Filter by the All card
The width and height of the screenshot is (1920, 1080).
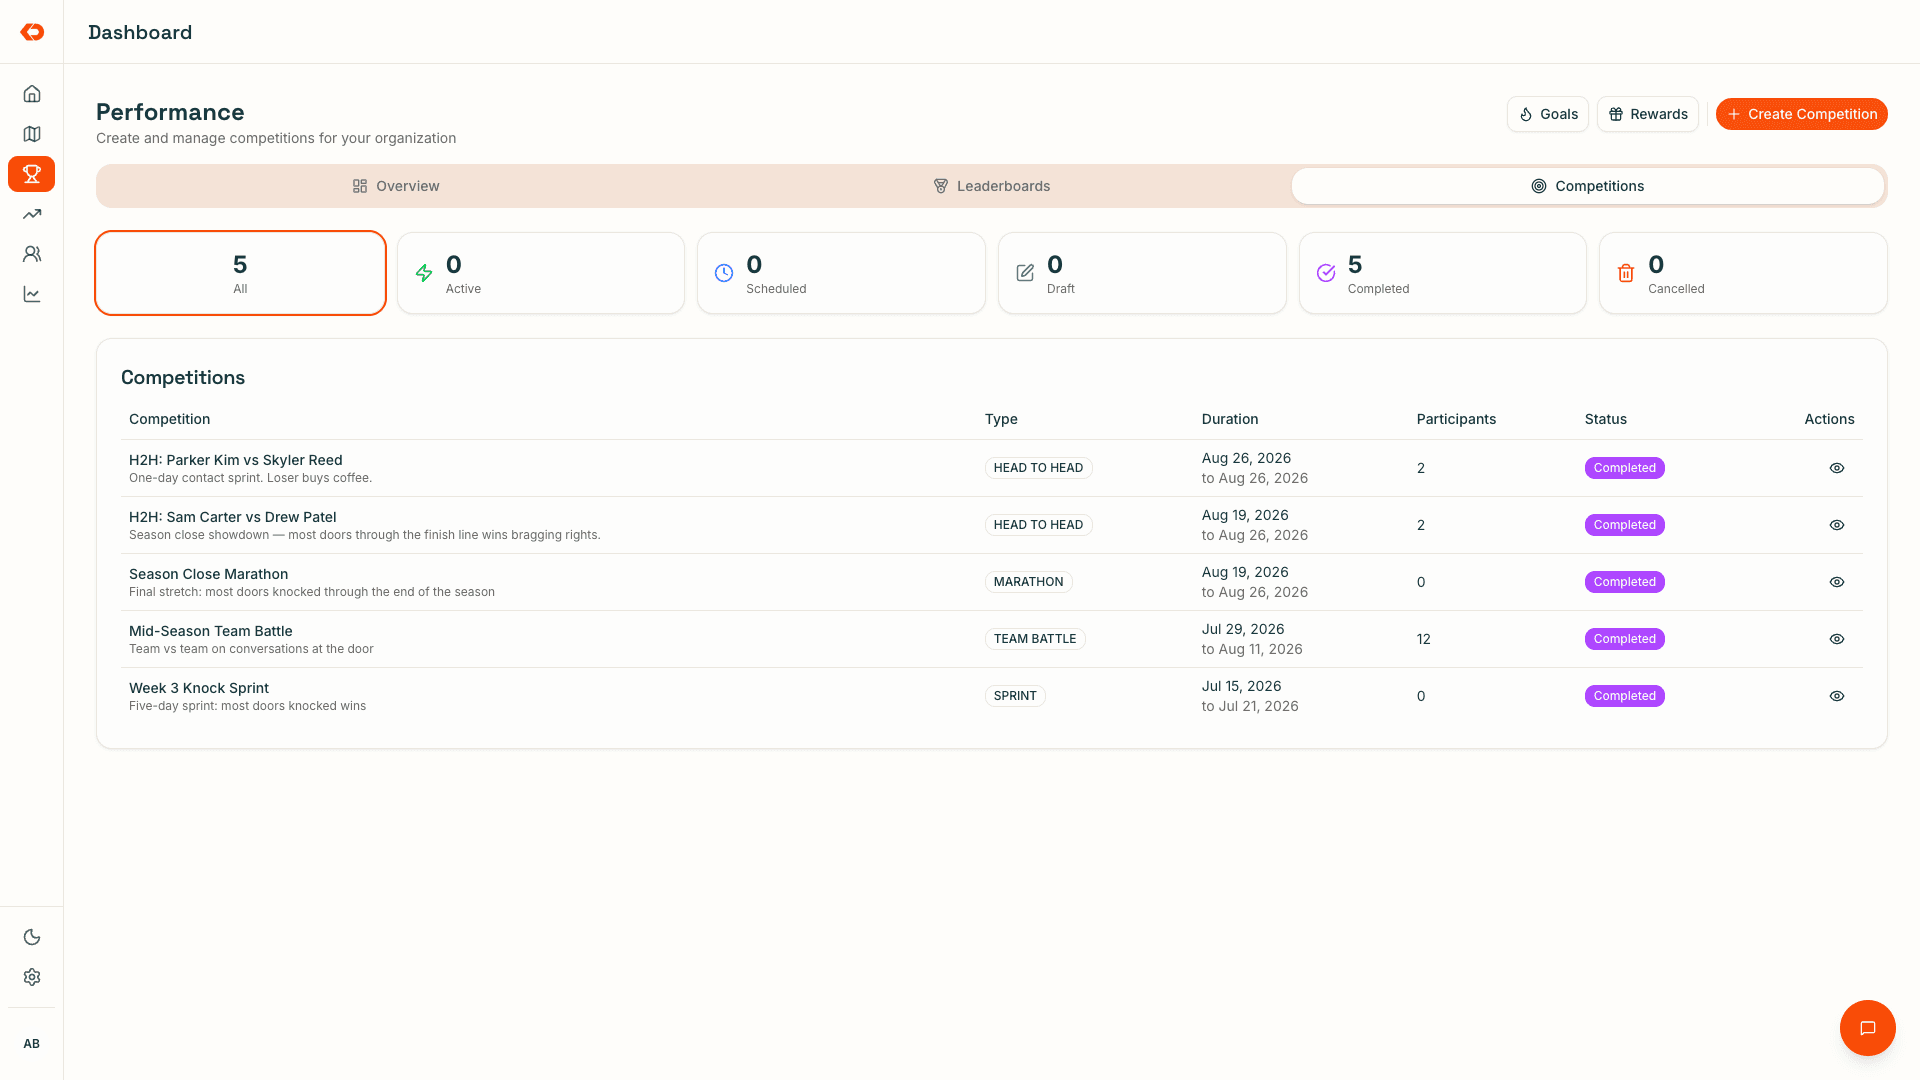[240, 273]
